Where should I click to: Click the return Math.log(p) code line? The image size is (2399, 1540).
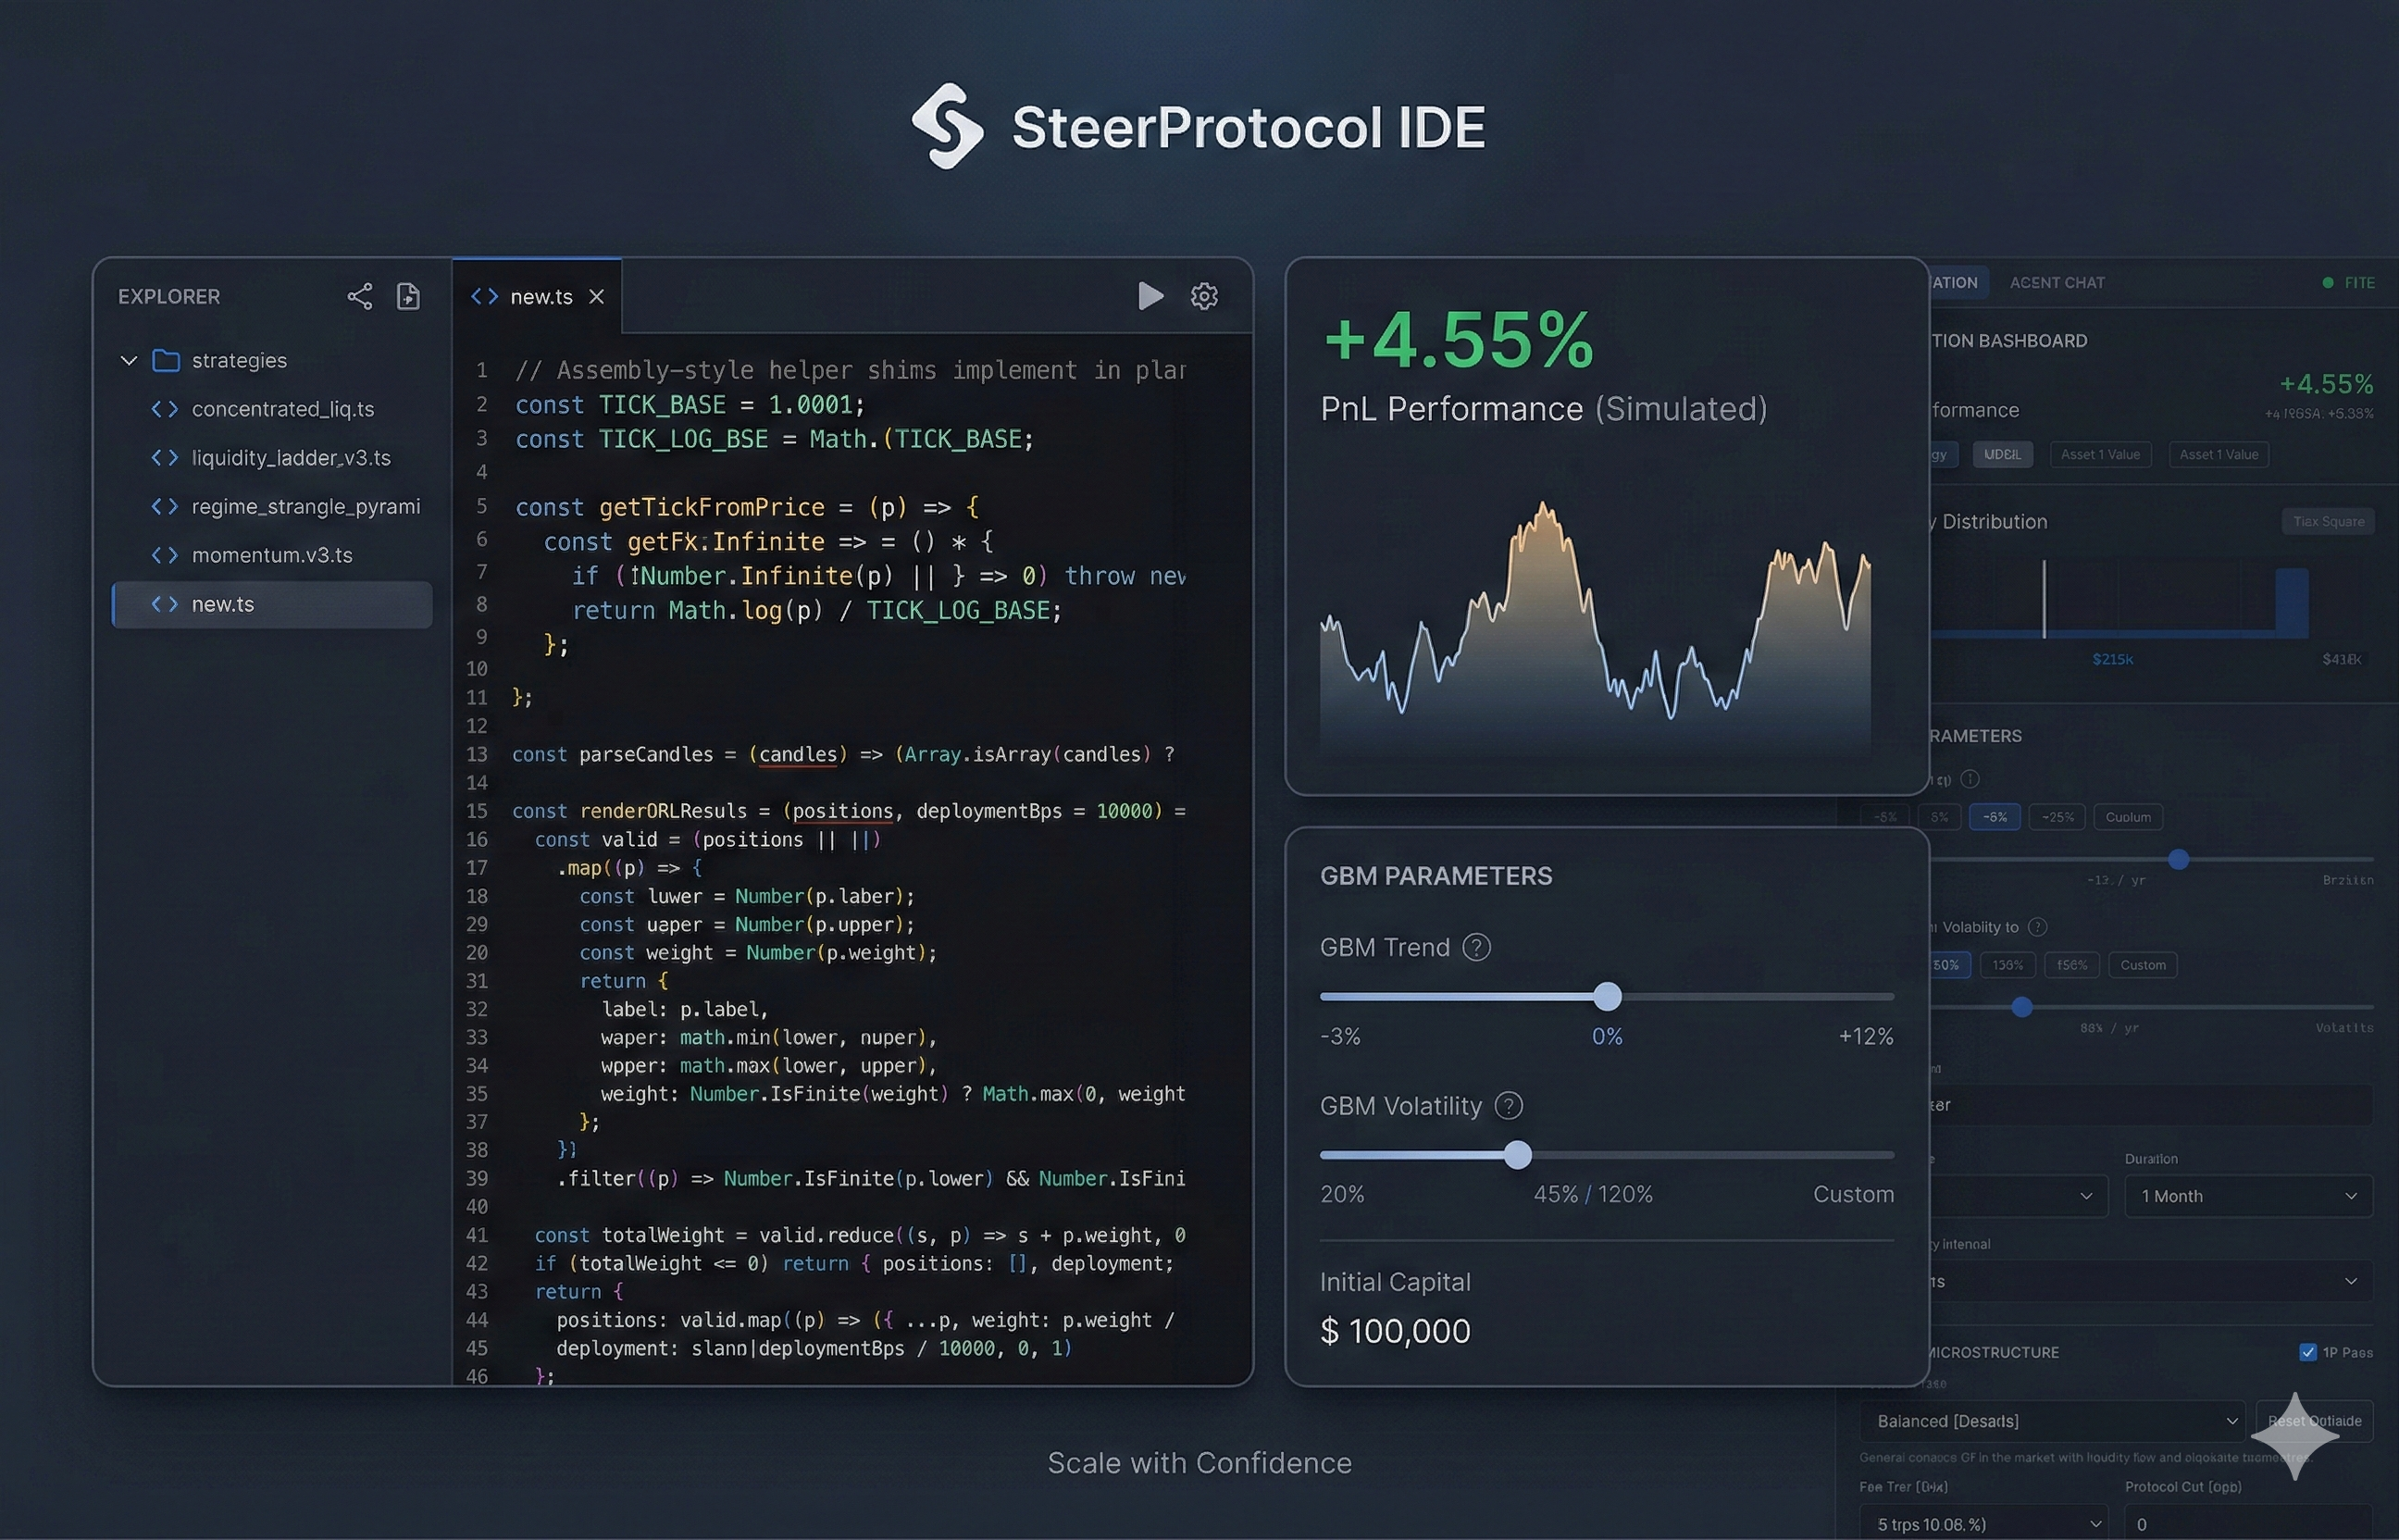[816, 610]
